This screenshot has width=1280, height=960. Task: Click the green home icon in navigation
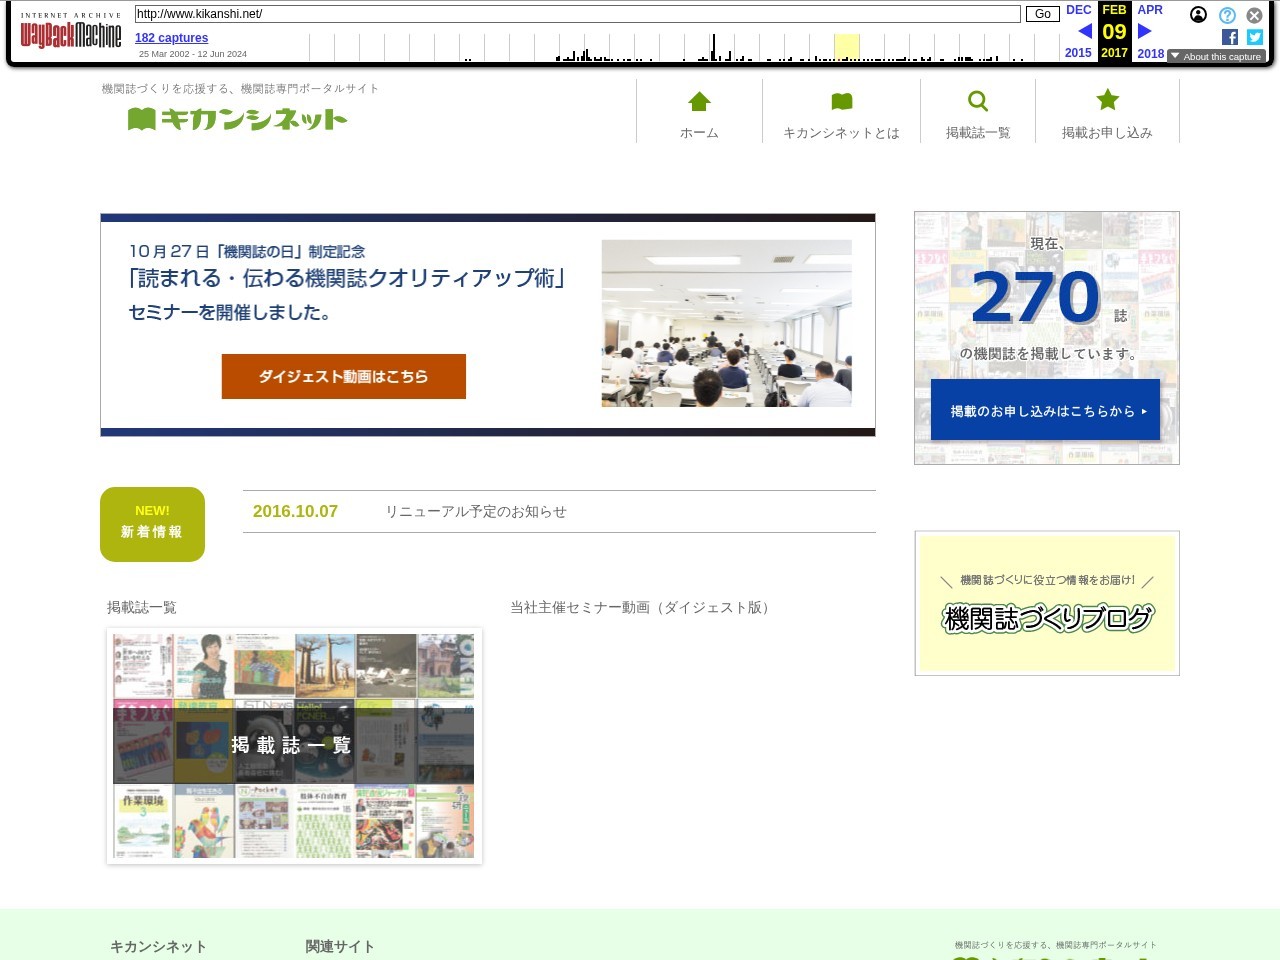(699, 101)
